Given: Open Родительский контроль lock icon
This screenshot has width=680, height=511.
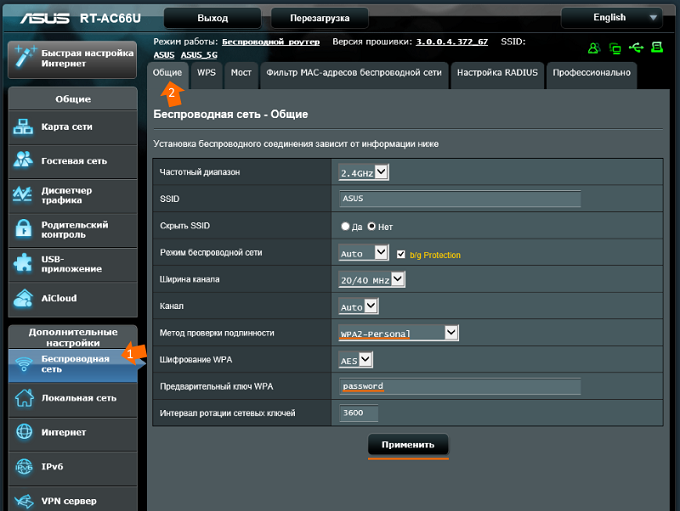Looking at the screenshot, I should (x=24, y=229).
